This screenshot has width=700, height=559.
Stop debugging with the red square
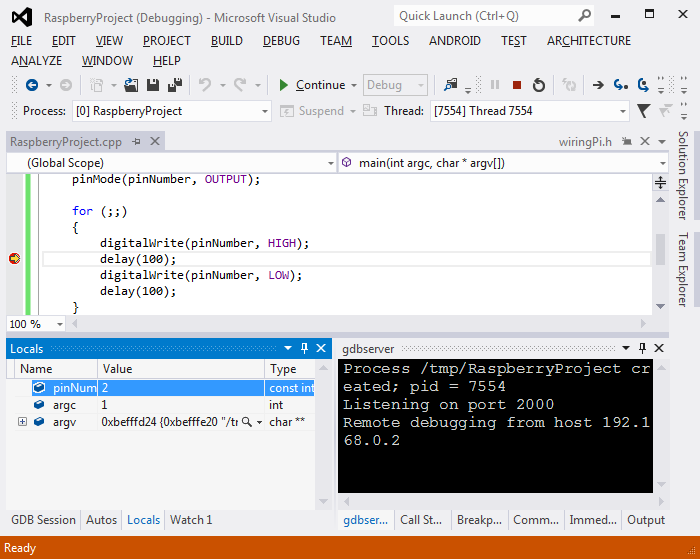[x=517, y=85]
